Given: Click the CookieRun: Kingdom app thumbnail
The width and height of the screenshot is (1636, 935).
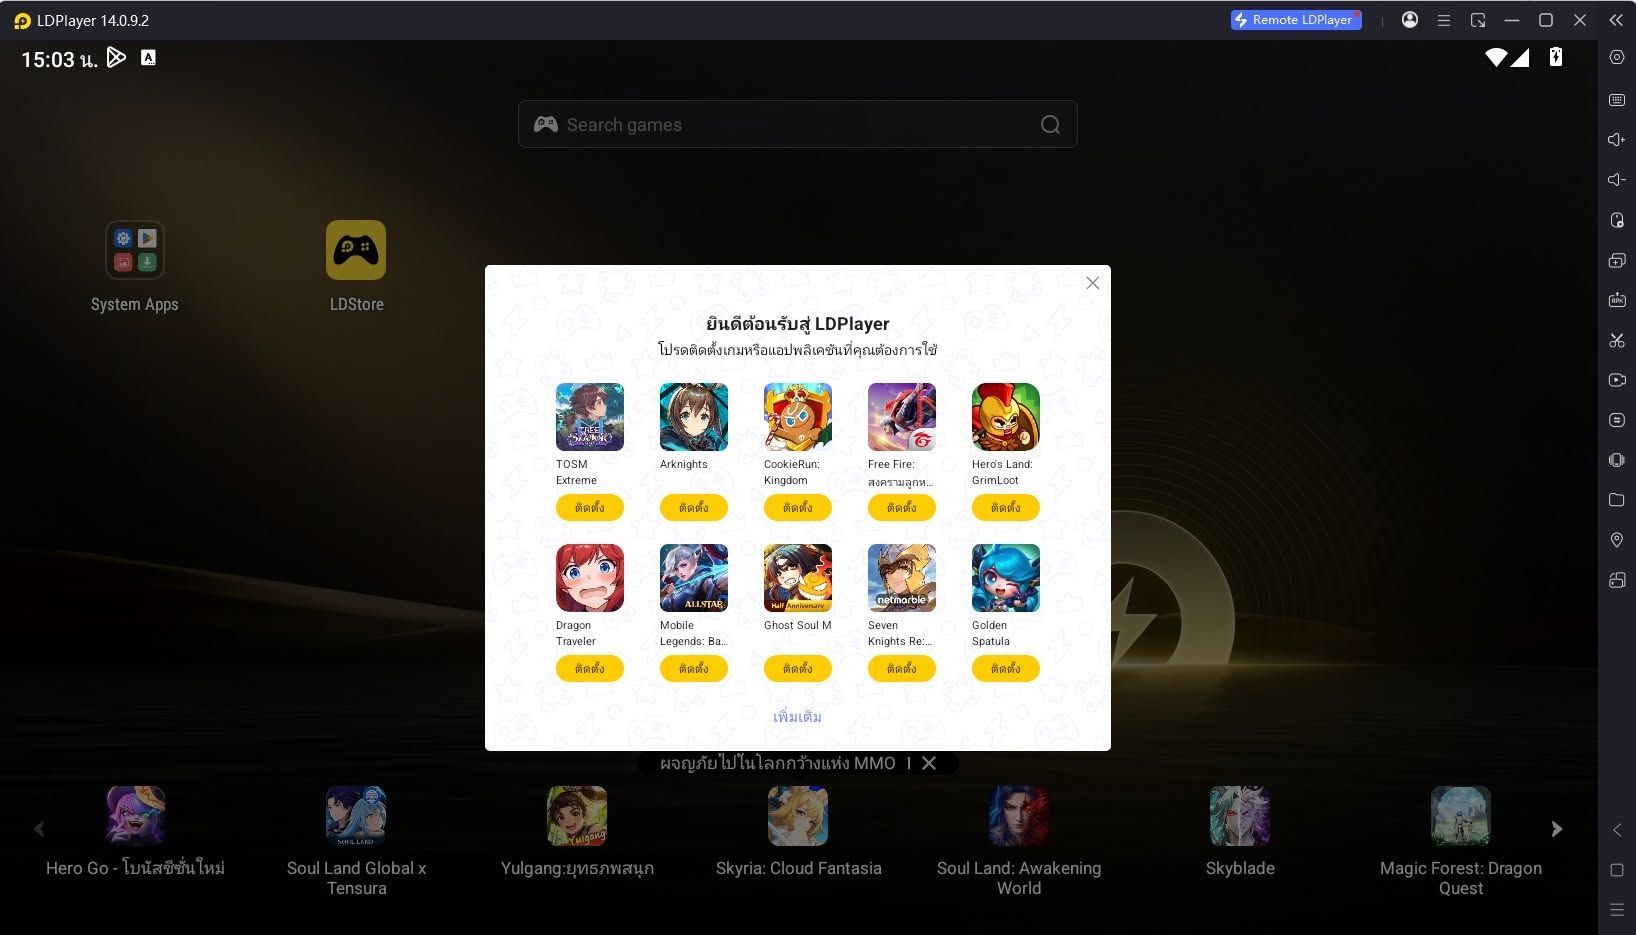Looking at the screenshot, I should pyautogui.click(x=798, y=417).
